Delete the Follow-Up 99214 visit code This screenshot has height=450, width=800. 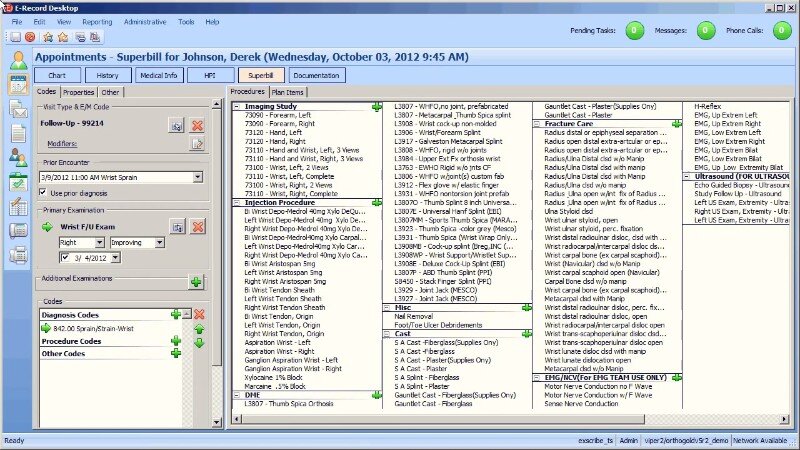tap(198, 125)
